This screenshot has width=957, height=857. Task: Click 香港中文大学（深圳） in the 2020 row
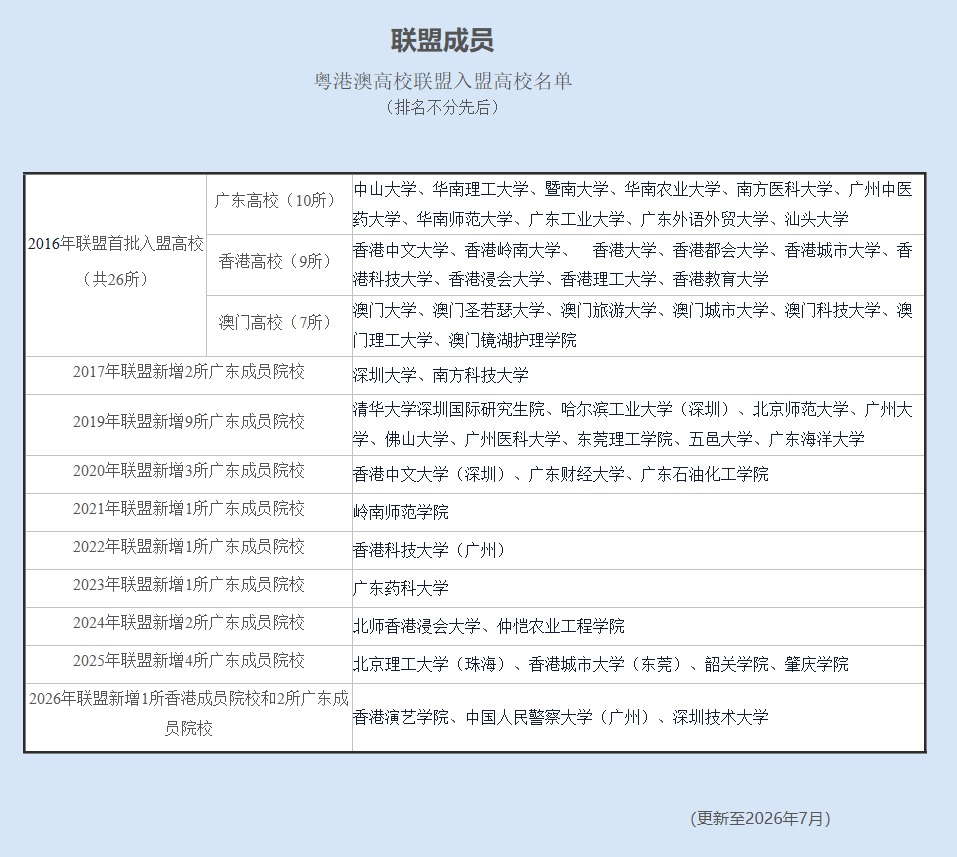tap(432, 474)
